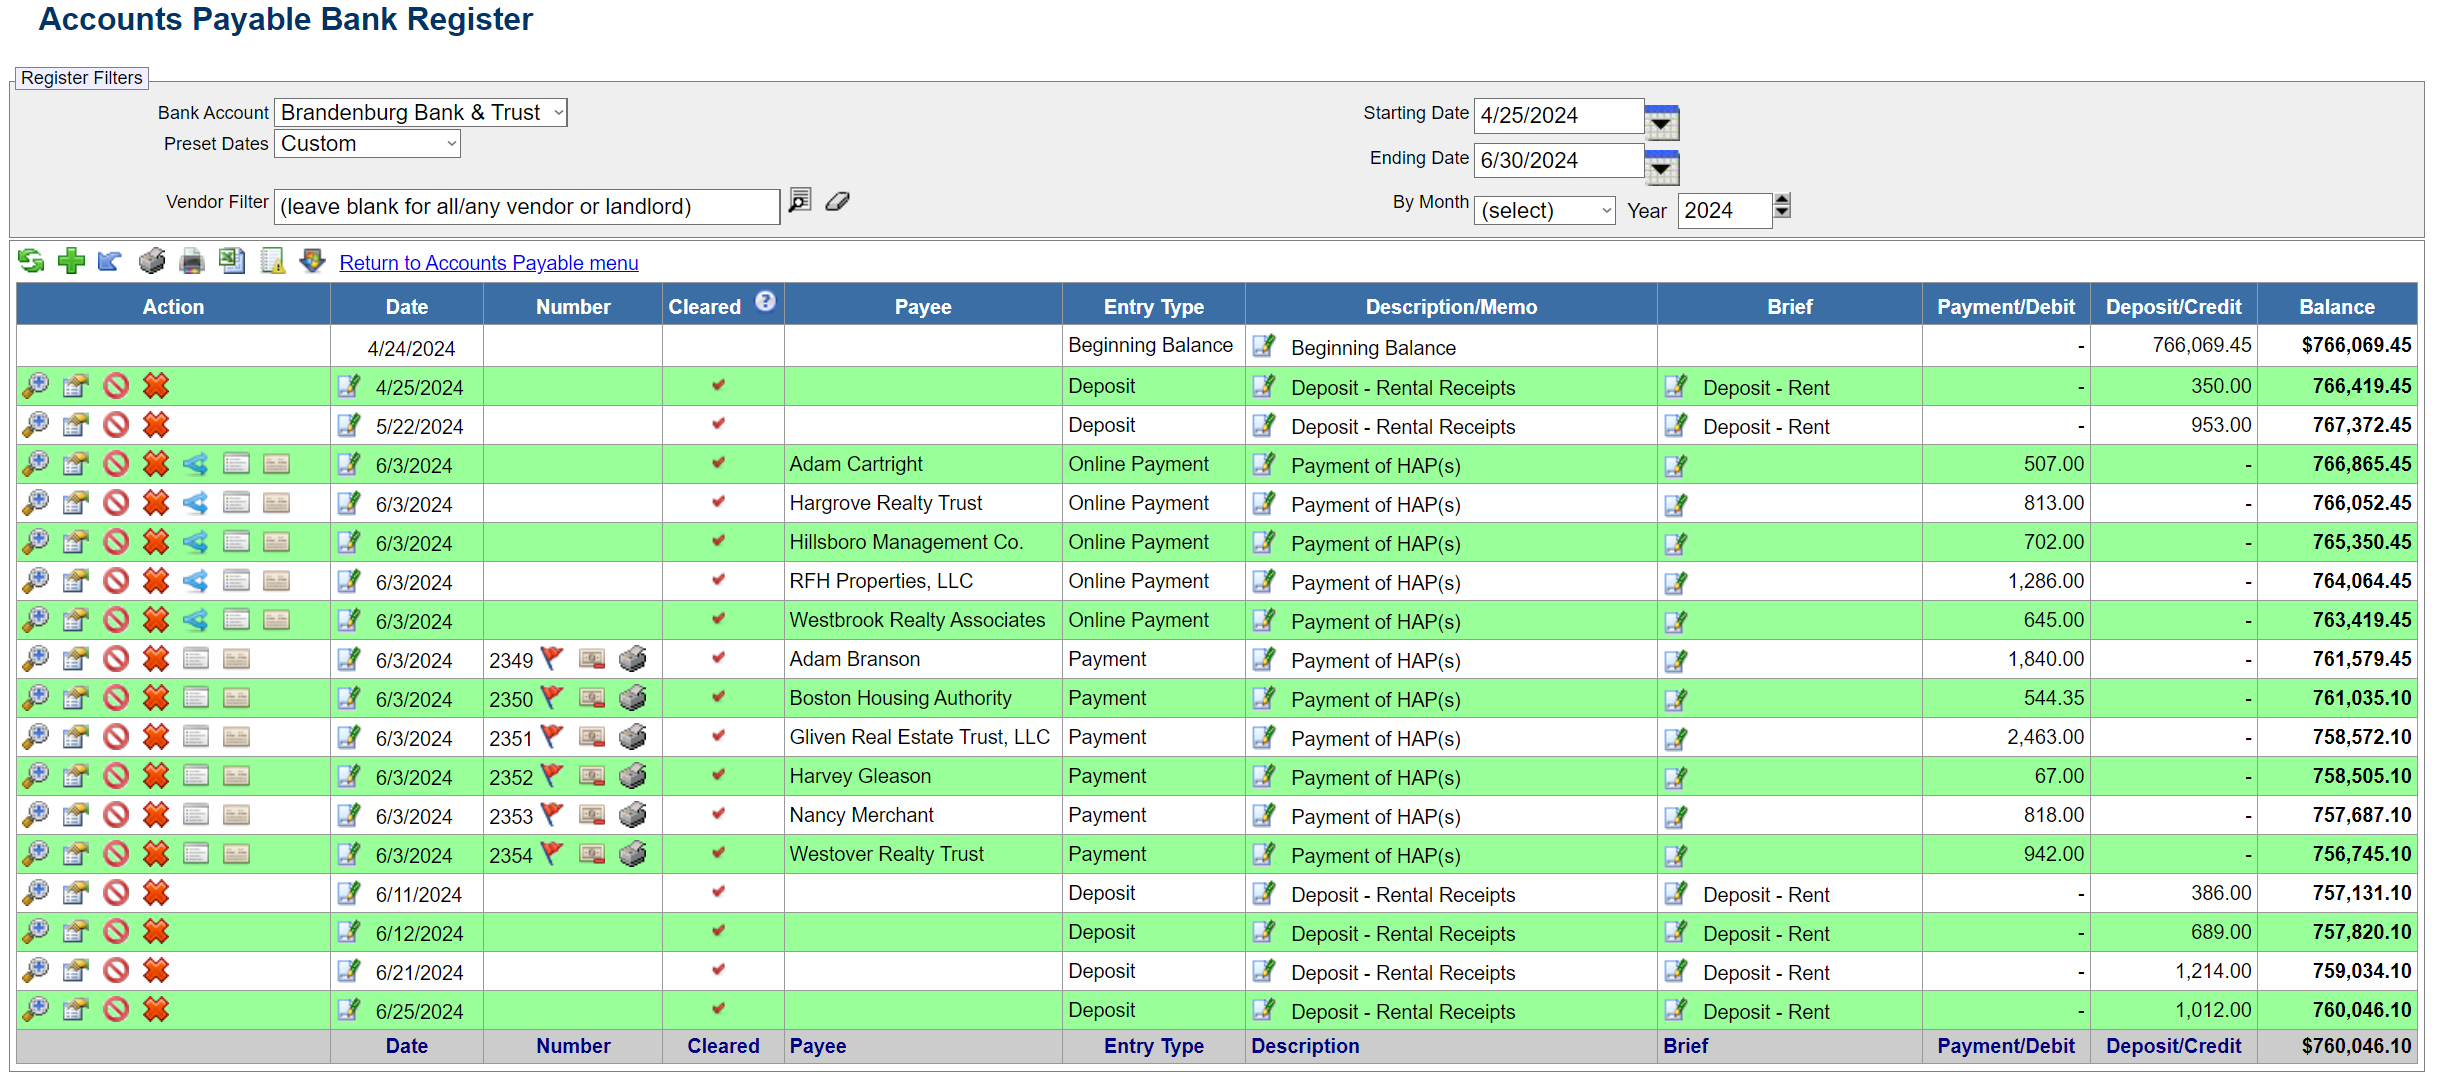Toggle cleared checkmark for Nancy Merchant payment

(x=718, y=814)
